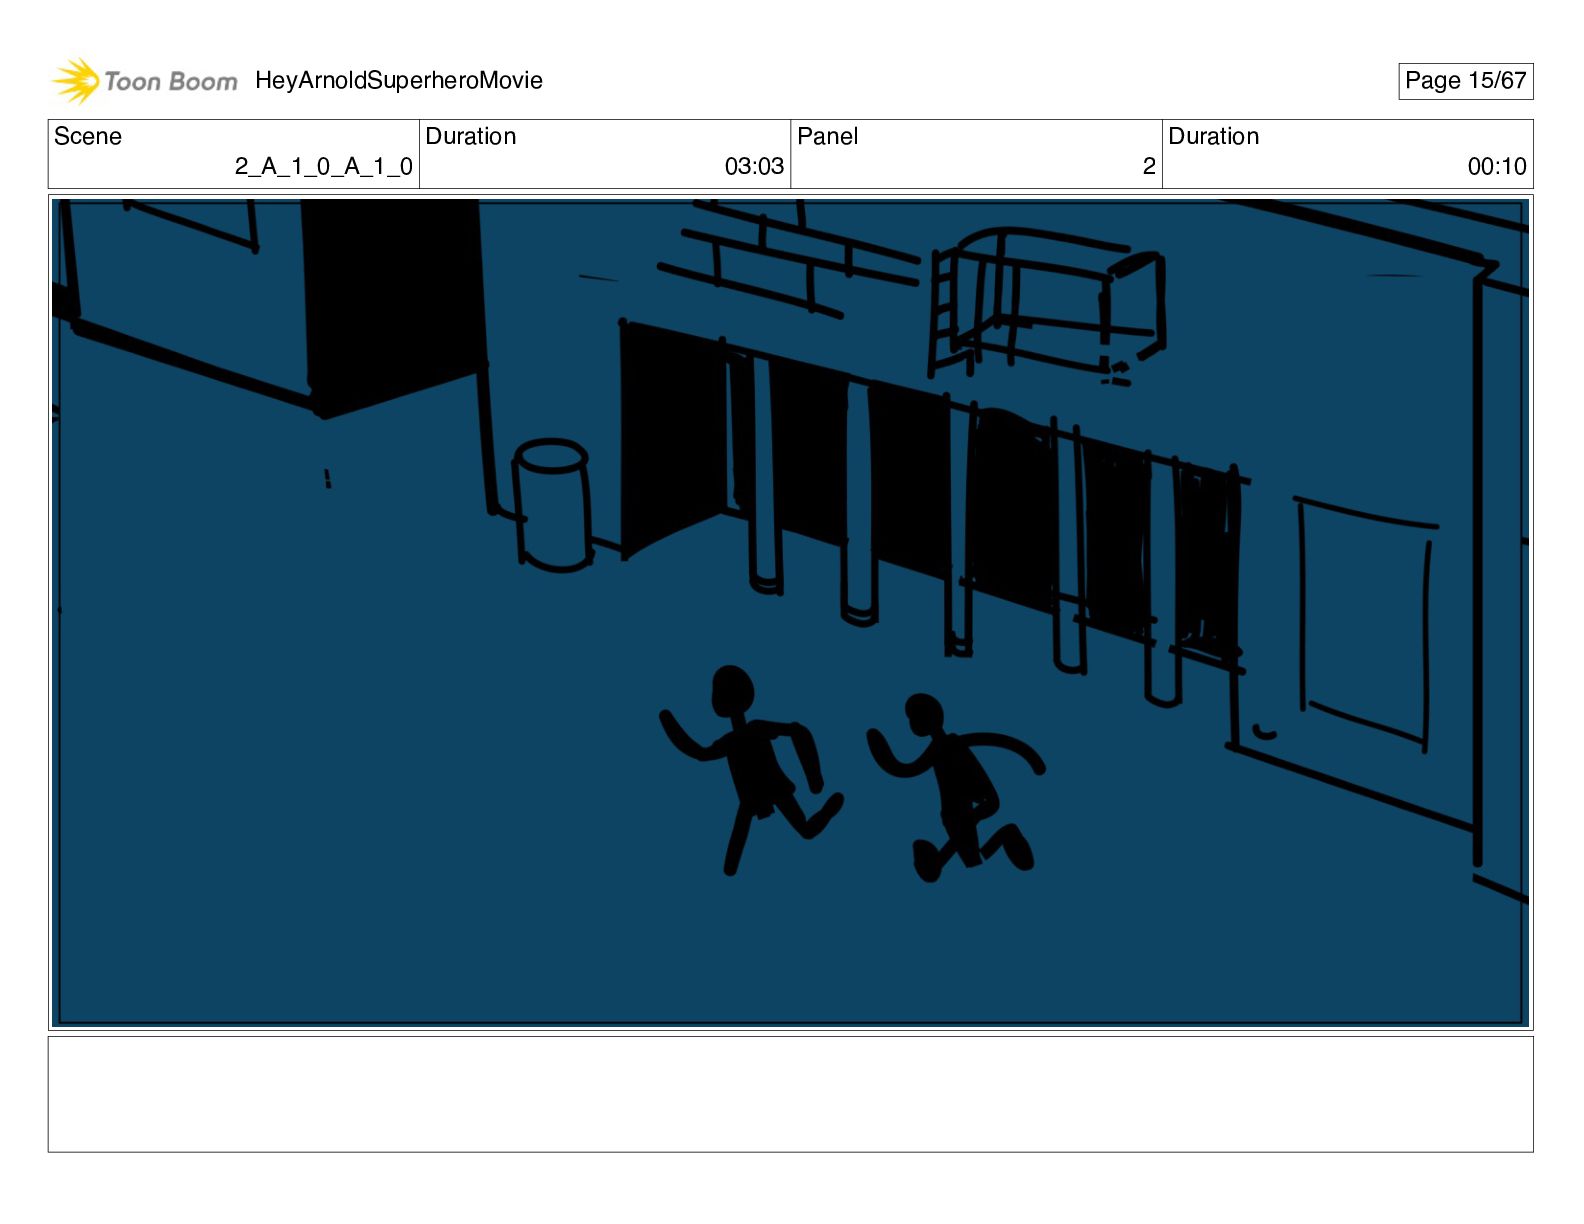The height and width of the screenshot is (1224, 1584).
Task: Select the Panel header label
Action: coord(828,136)
